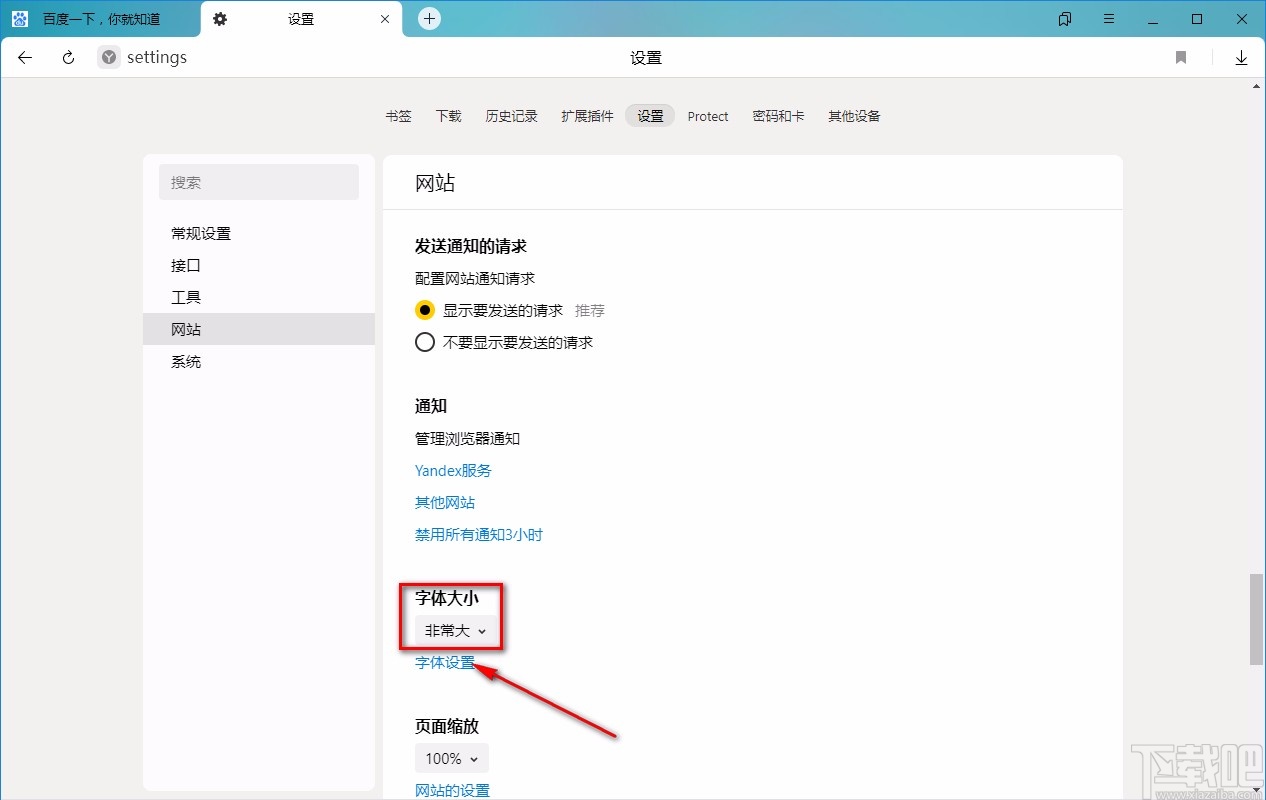Image resolution: width=1266 pixels, height=800 pixels.
Task: Click the Yandex icon in the address bar
Action: coord(107,57)
